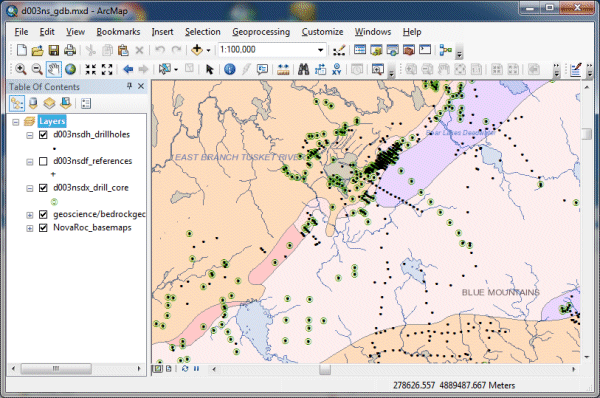600x398 pixels.
Task: Click the Table Of Contents horizontal scrollbar
Action: (x=56, y=369)
